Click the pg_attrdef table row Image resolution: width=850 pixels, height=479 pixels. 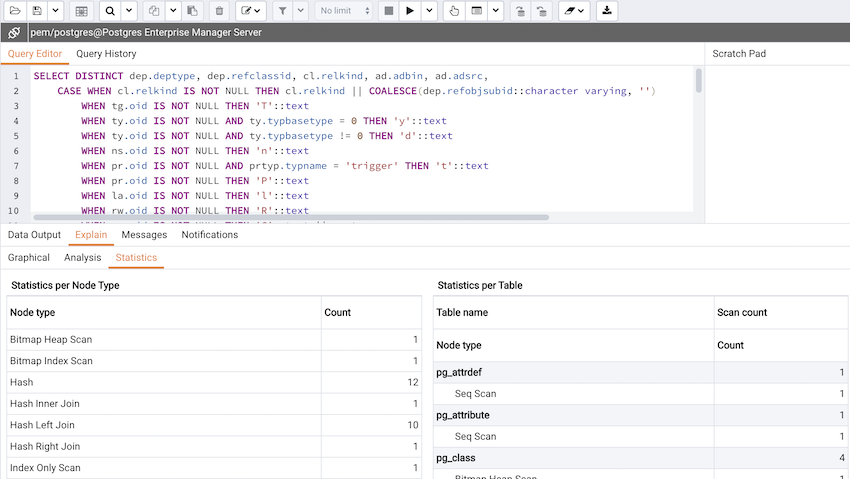[641, 372]
